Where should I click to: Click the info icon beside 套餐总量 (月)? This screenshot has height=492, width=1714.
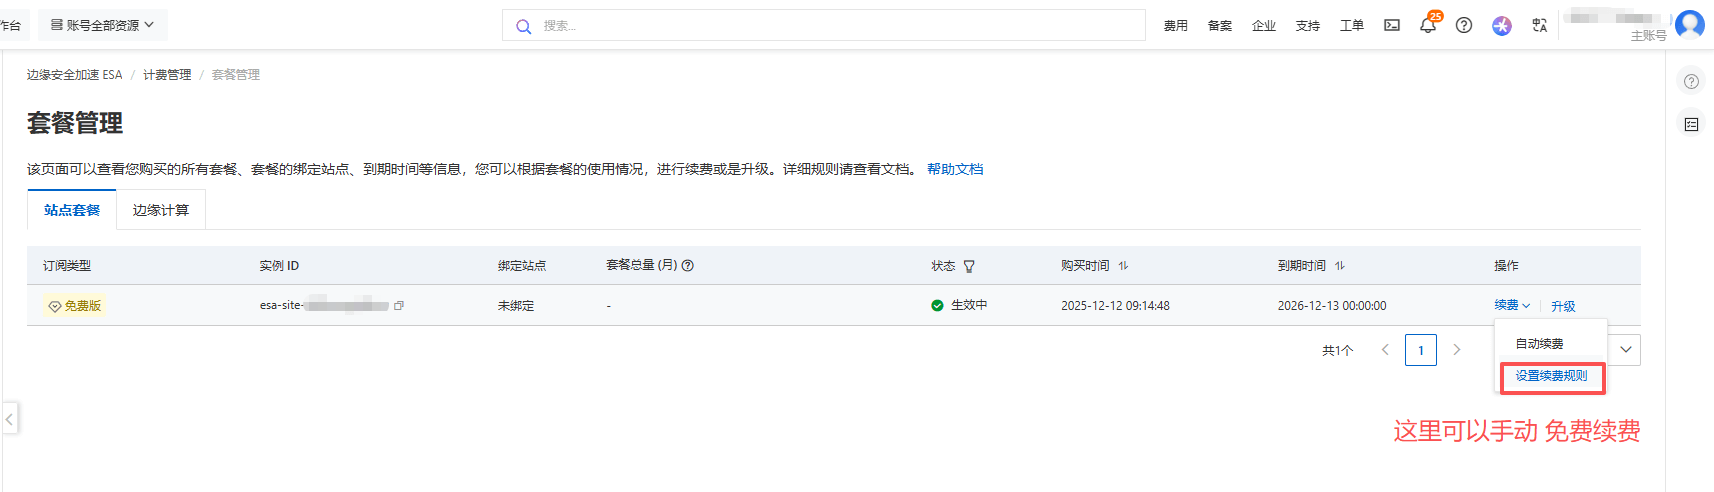(688, 266)
